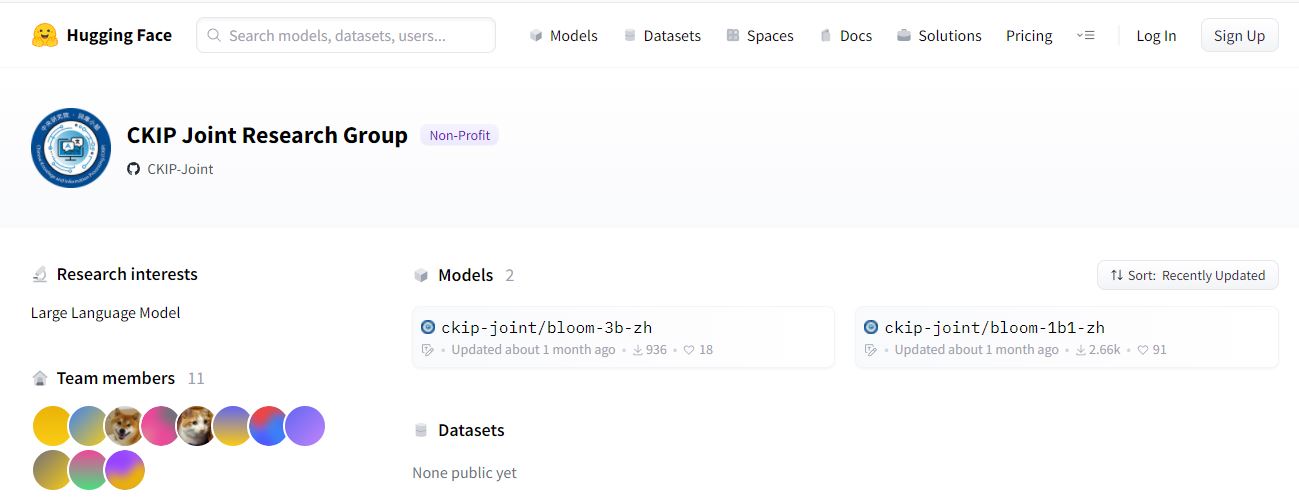
Task: Click the CKIP organization logo avatar
Action: point(71,148)
